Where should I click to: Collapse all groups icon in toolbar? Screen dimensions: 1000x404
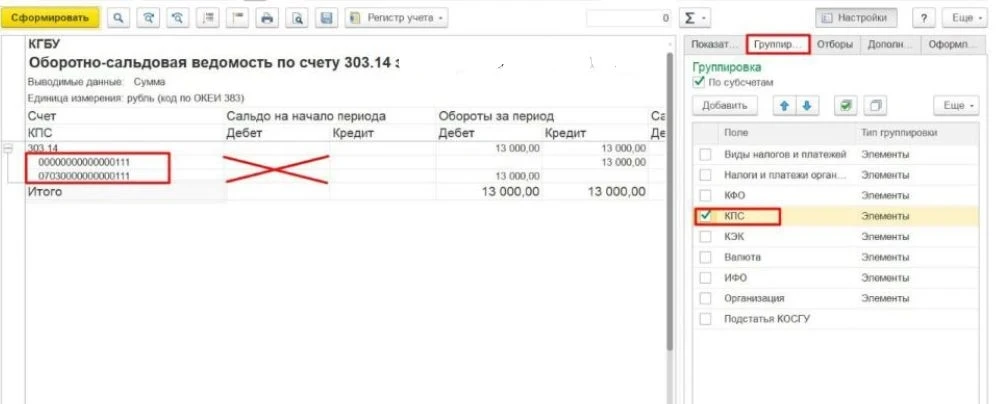pyautogui.click(x=238, y=18)
